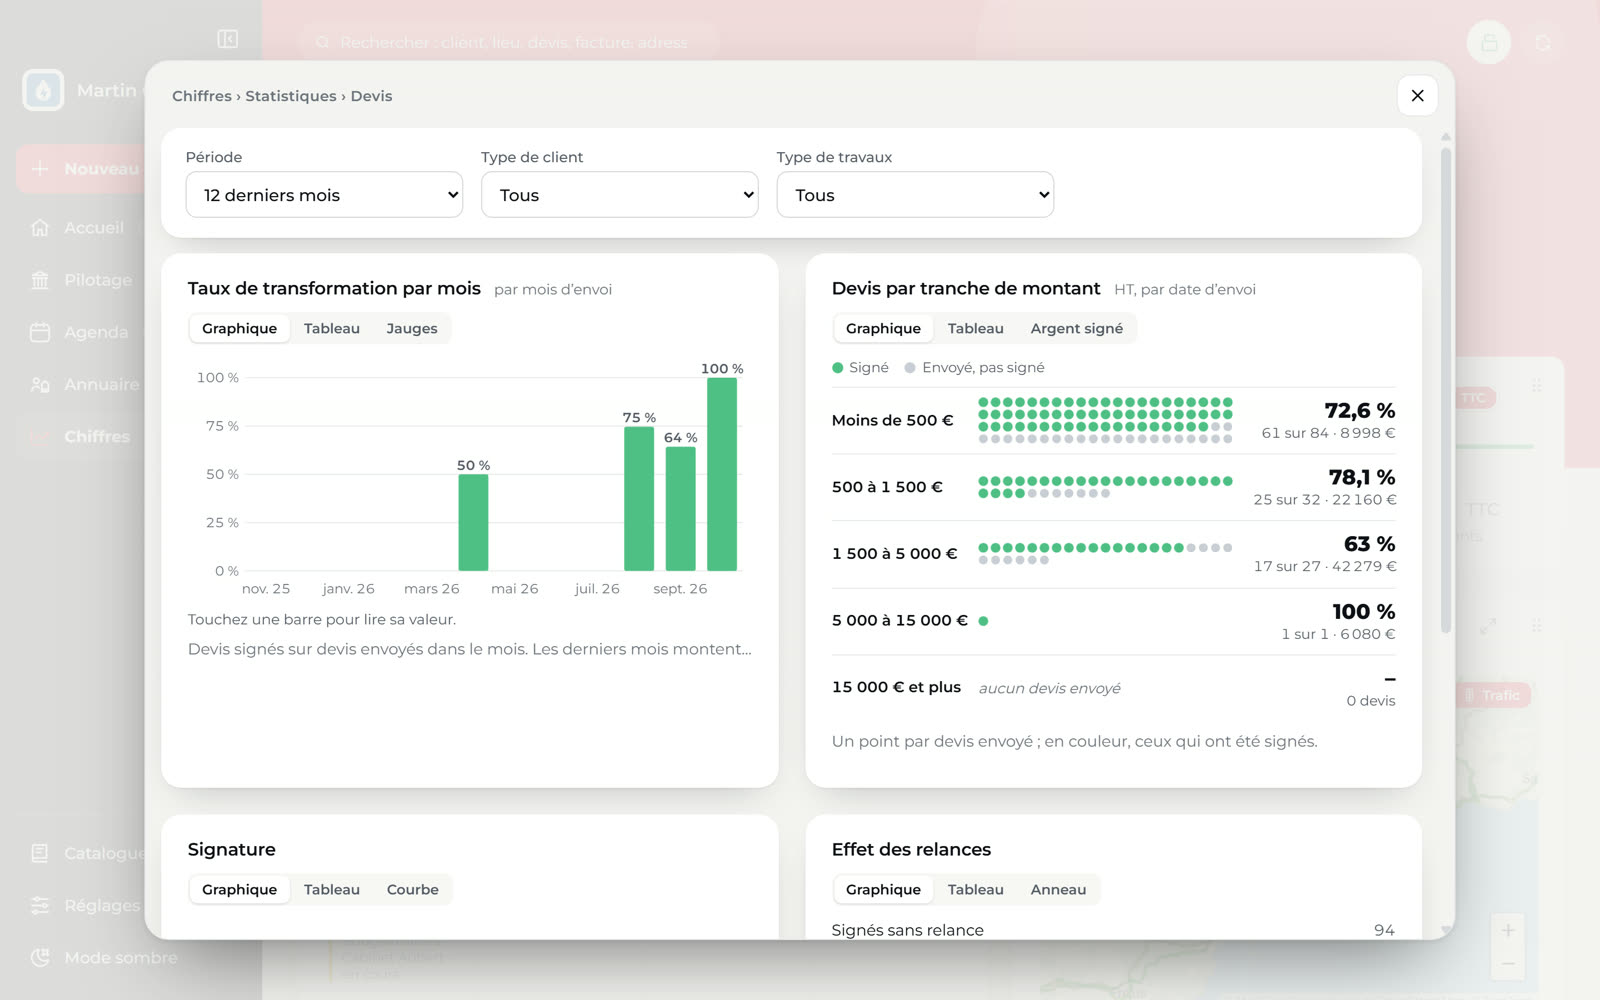1600x1000 pixels.
Task: Click the Signé legend green dot
Action: [x=838, y=368]
